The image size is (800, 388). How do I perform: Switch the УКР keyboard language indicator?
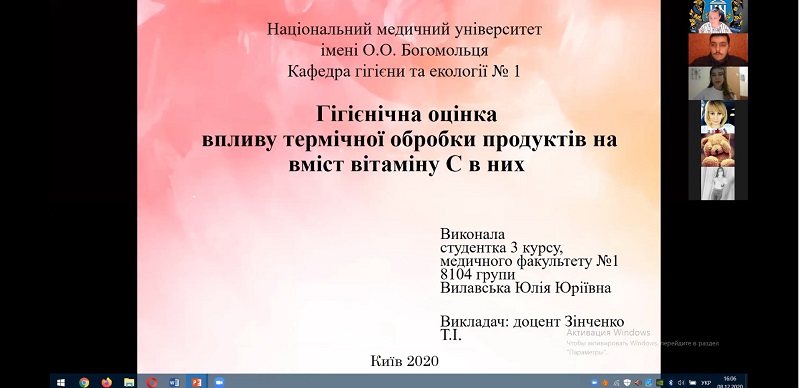point(706,383)
